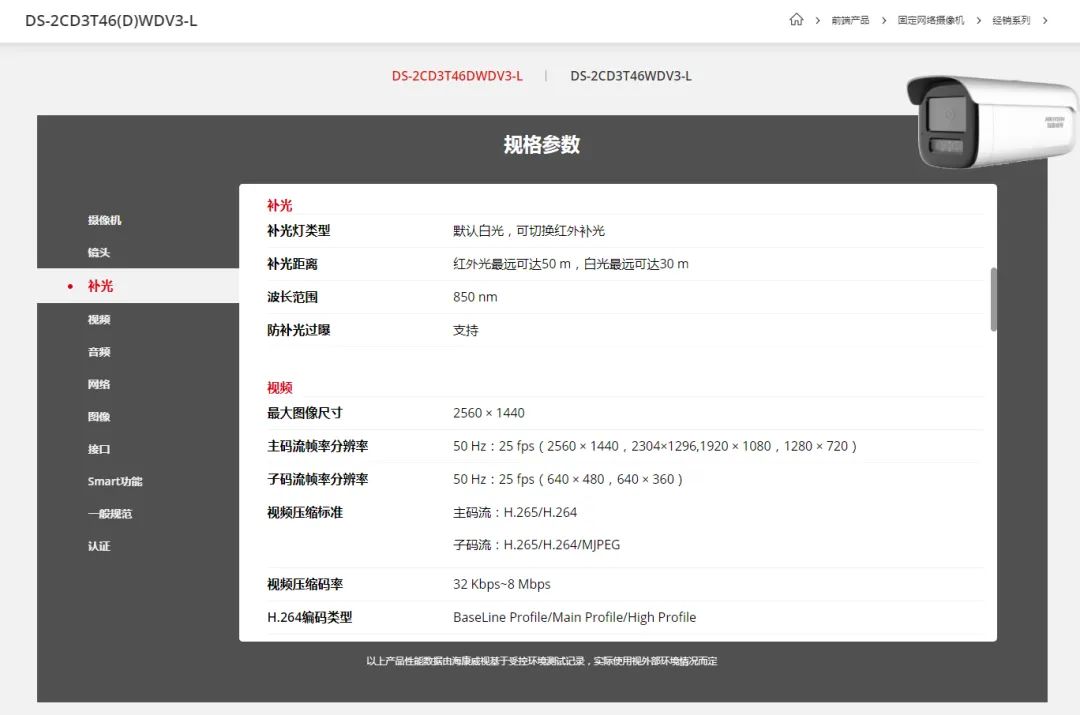Click the home icon in breadcrumb
The image size is (1080, 715).
[x=796, y=20]
